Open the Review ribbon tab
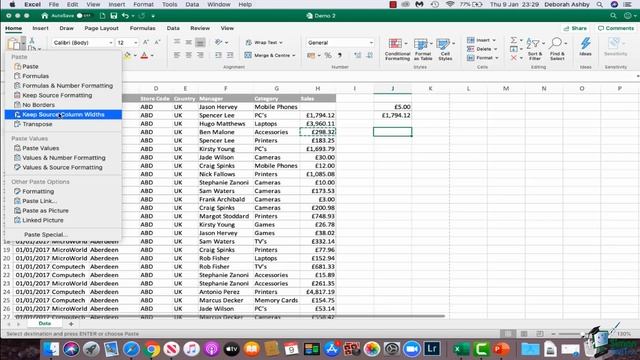 200,28
